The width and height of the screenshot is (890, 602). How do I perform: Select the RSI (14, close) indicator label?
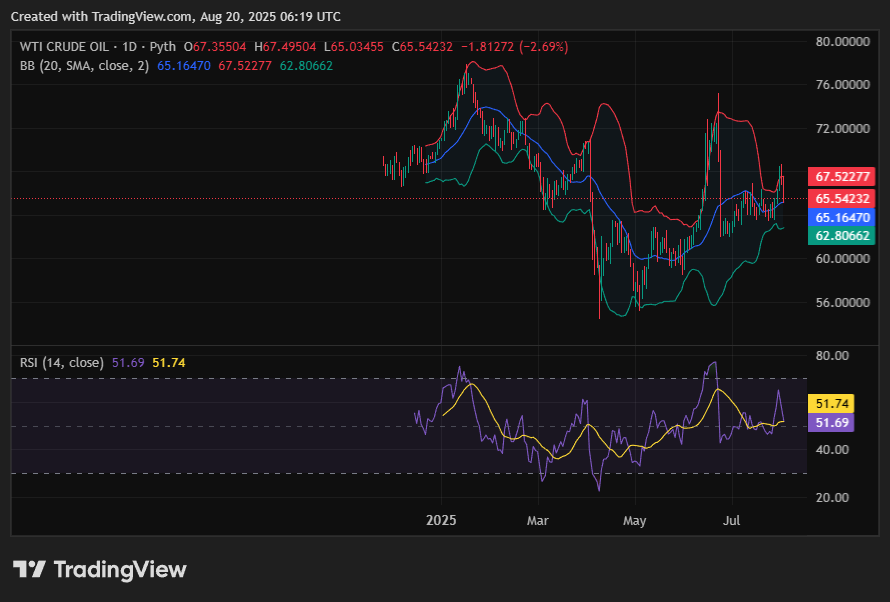[62, 363]
